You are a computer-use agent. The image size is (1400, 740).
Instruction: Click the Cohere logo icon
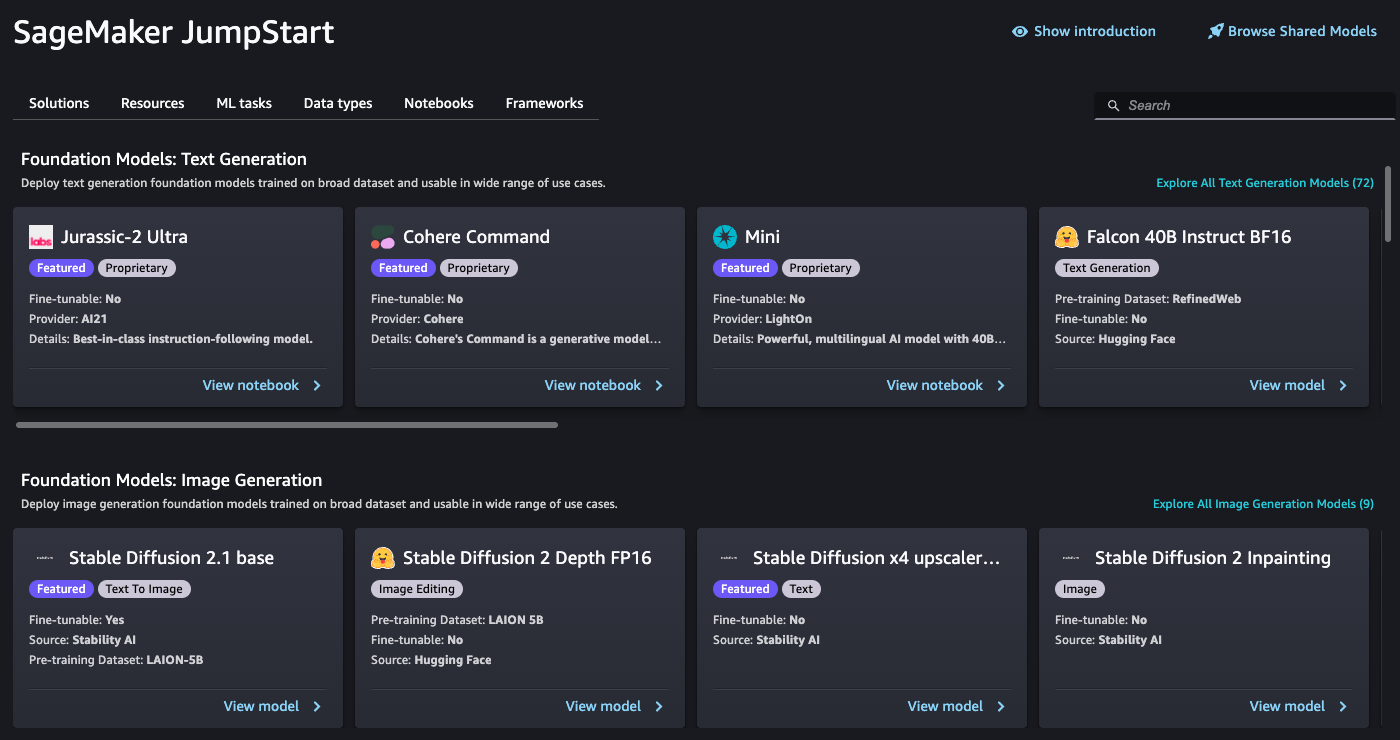click(x=383, y=237)
